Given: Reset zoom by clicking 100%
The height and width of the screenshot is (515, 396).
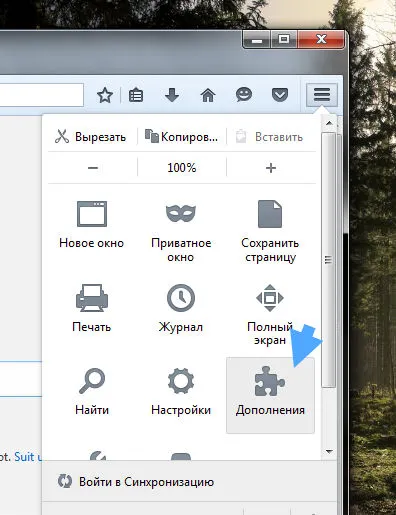Looking at the screenshot, I should [182, 167].
